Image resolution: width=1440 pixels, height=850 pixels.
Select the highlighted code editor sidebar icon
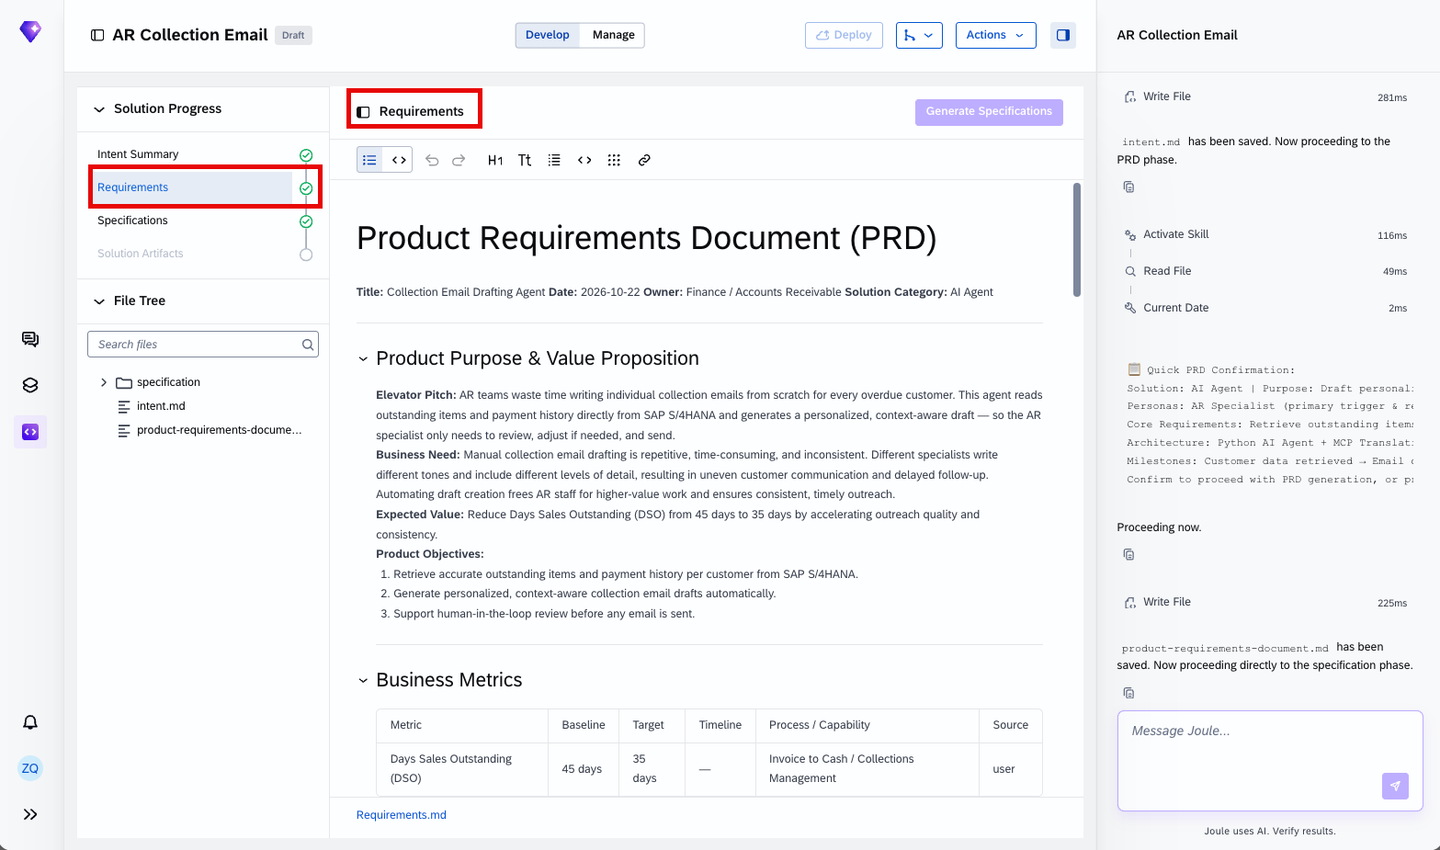click(x=30, y=432)
